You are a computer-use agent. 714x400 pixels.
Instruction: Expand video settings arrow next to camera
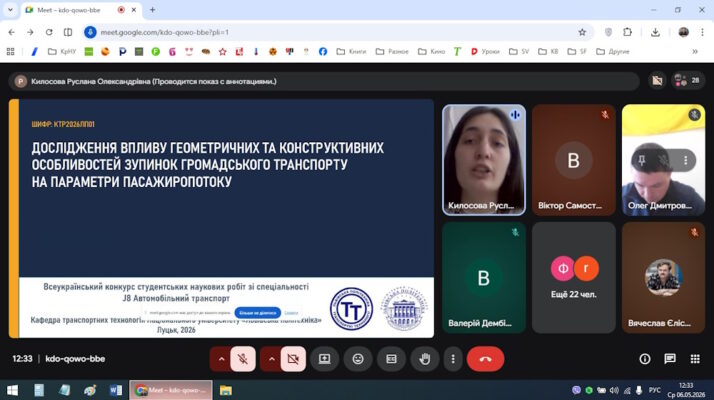[271, 359]
